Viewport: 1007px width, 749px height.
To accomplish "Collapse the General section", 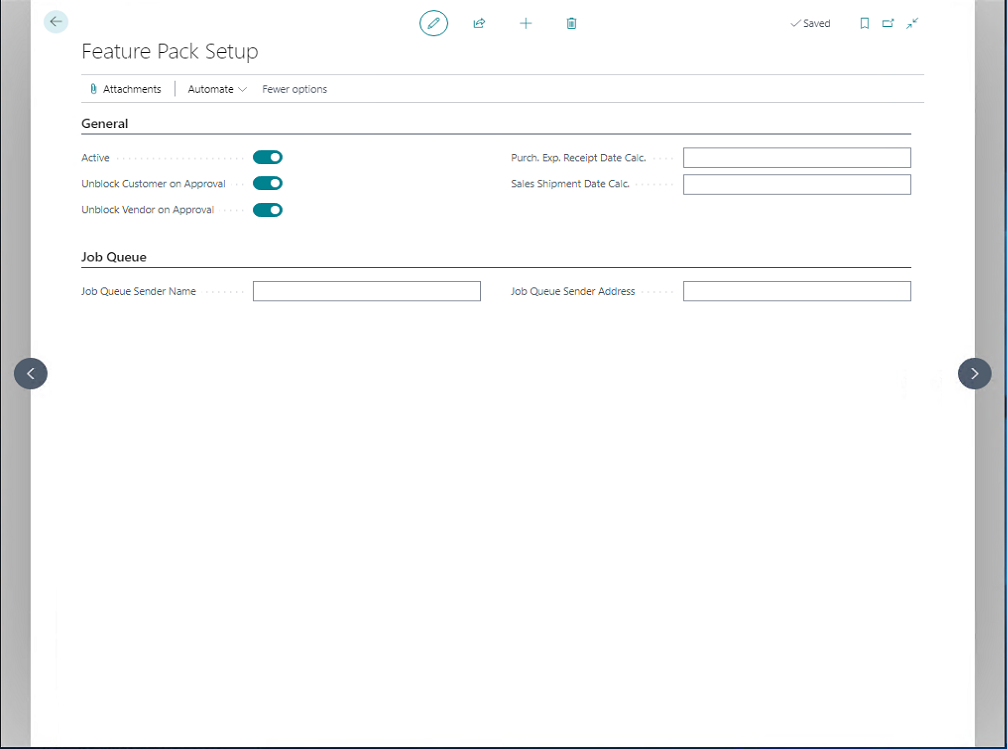I will (x=104, y=124).
